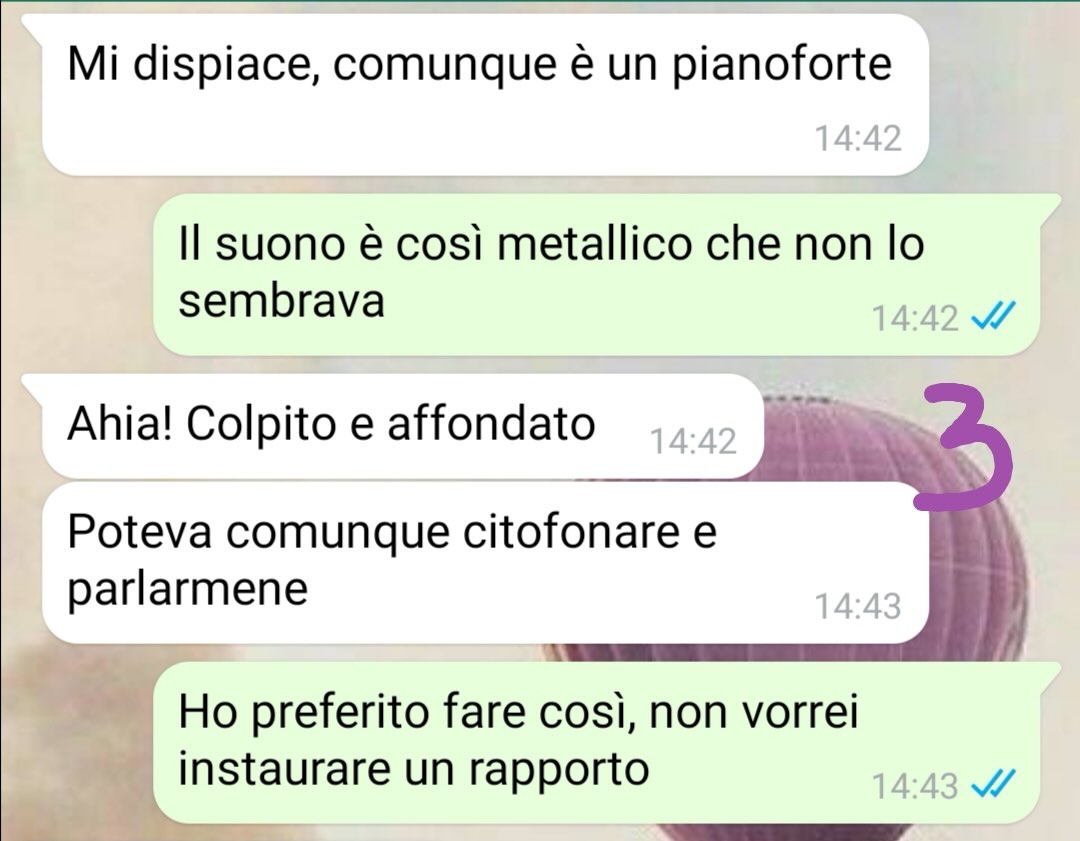Click the 14:42 timestamp beside 'affondato'
Image resolution: width=1080 pixels, height=841 pixels.
[694, 441]
